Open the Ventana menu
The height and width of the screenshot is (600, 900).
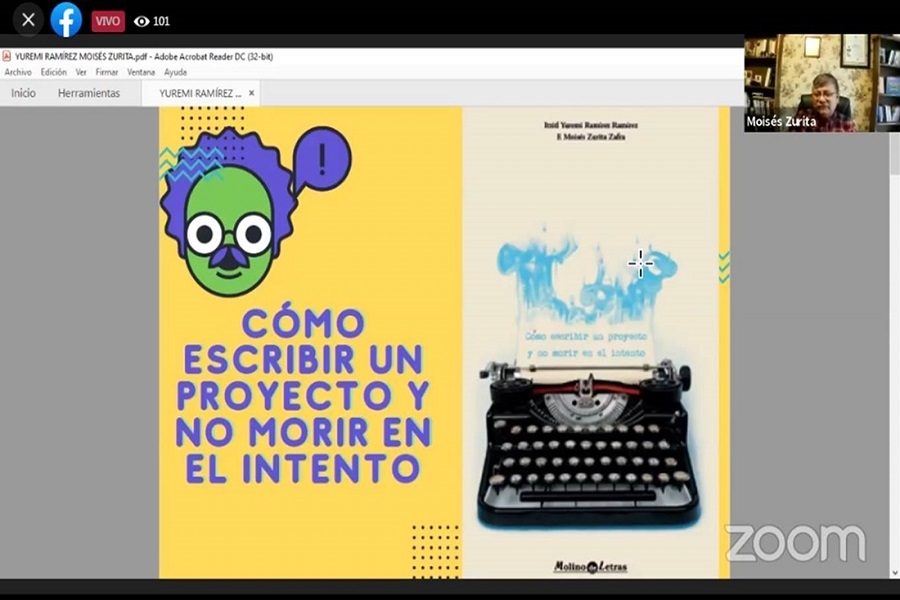click(x=141, y=72)
